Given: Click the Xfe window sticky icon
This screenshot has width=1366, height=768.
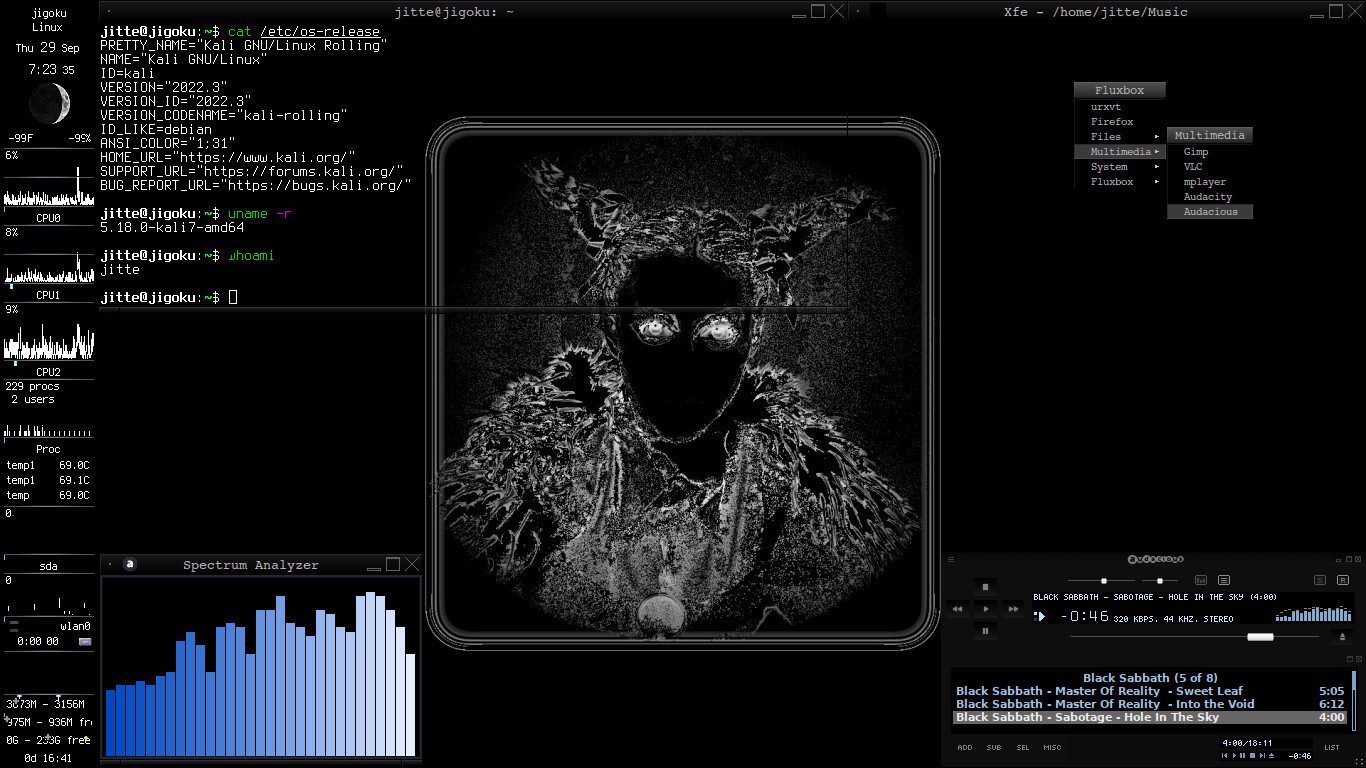Looking at the screenshot, I should (x=857, y=12).
